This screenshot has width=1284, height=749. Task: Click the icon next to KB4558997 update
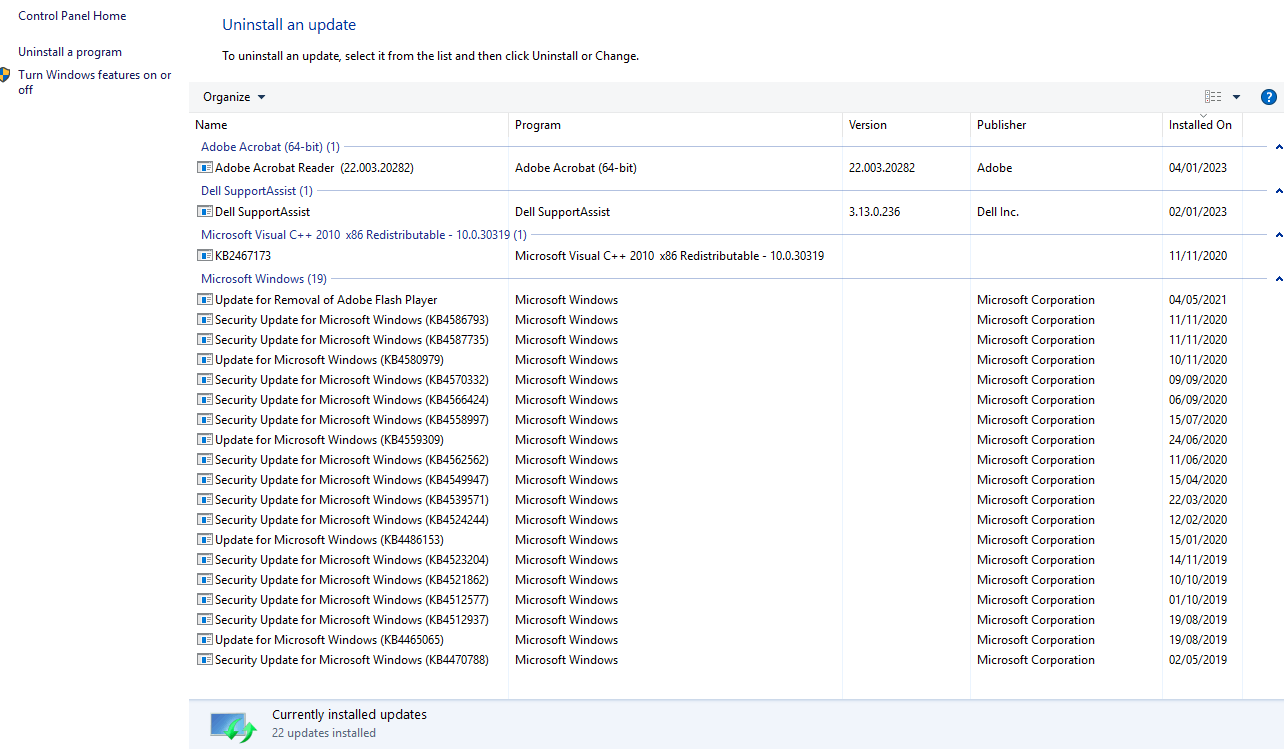pyautogui.click(x=205, y=420)
